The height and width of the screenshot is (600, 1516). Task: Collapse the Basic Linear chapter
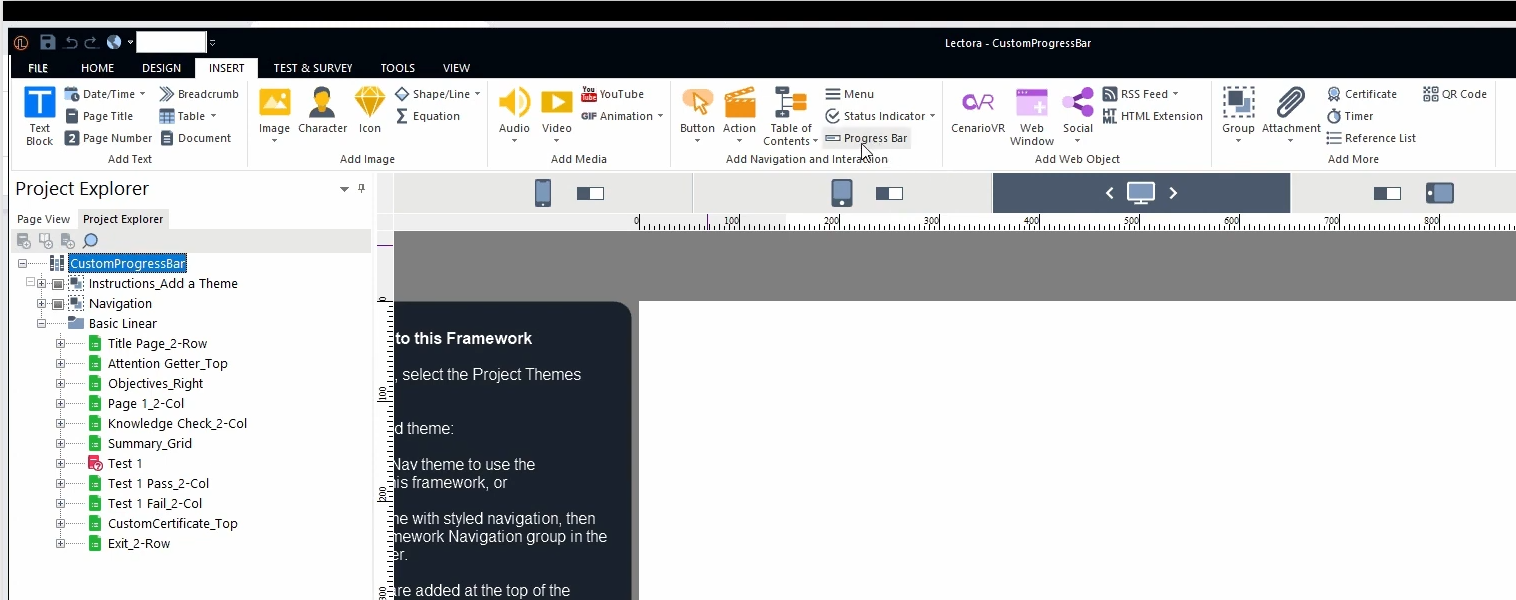[x=42, y=323]
